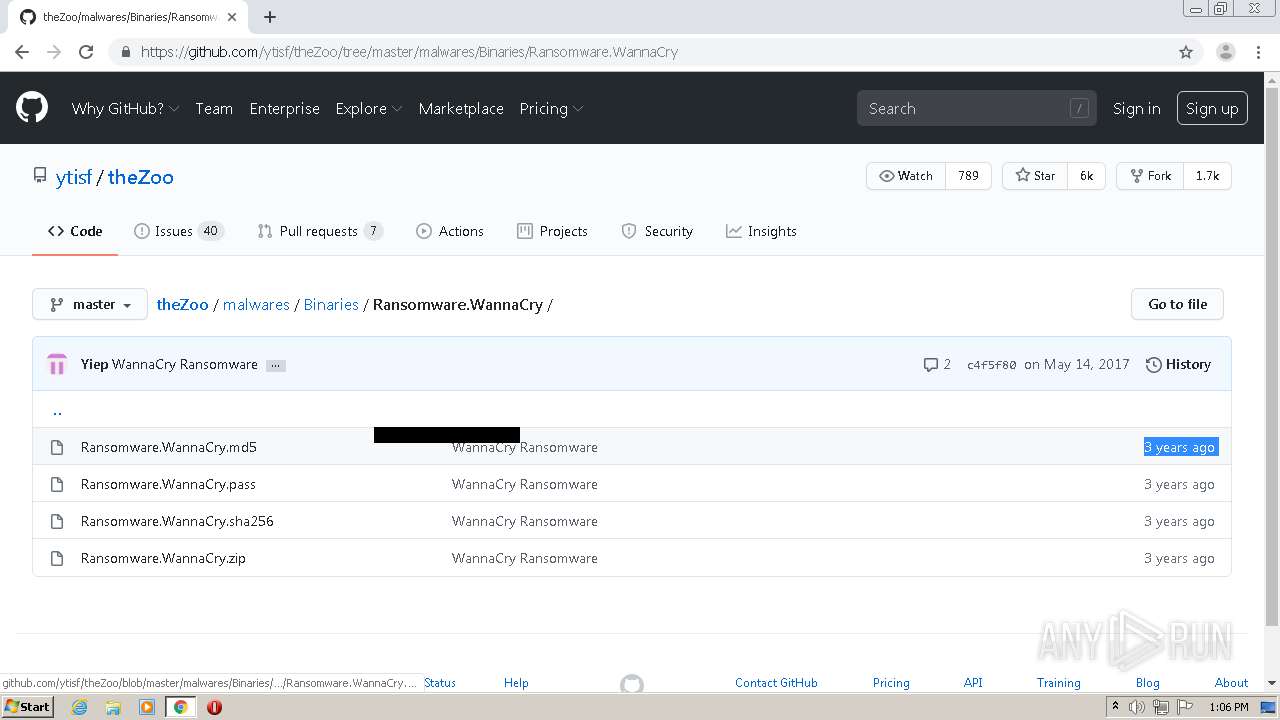Click the GitHub mark in the footer

coord(632,684)
